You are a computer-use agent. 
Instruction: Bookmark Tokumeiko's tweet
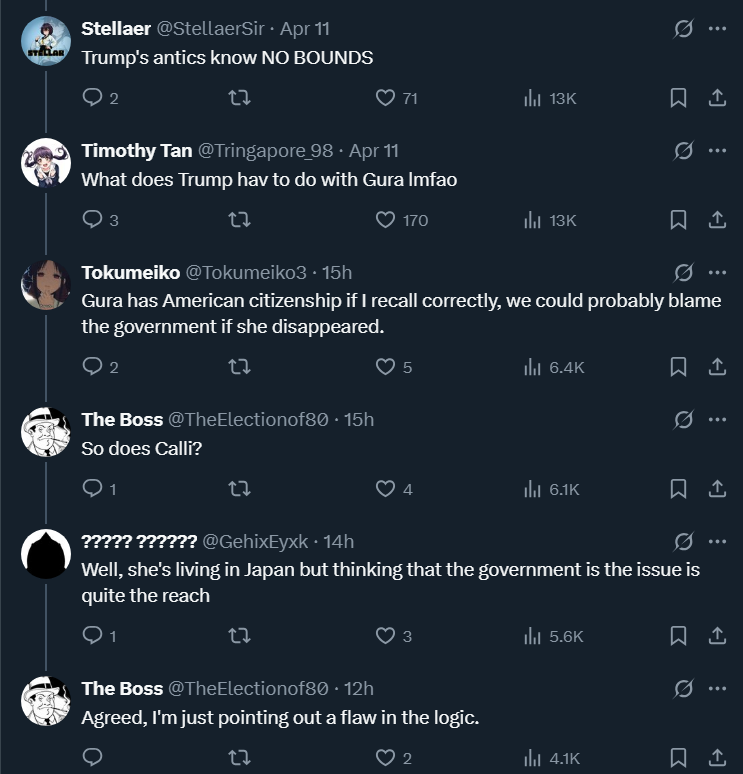point(678,367)
